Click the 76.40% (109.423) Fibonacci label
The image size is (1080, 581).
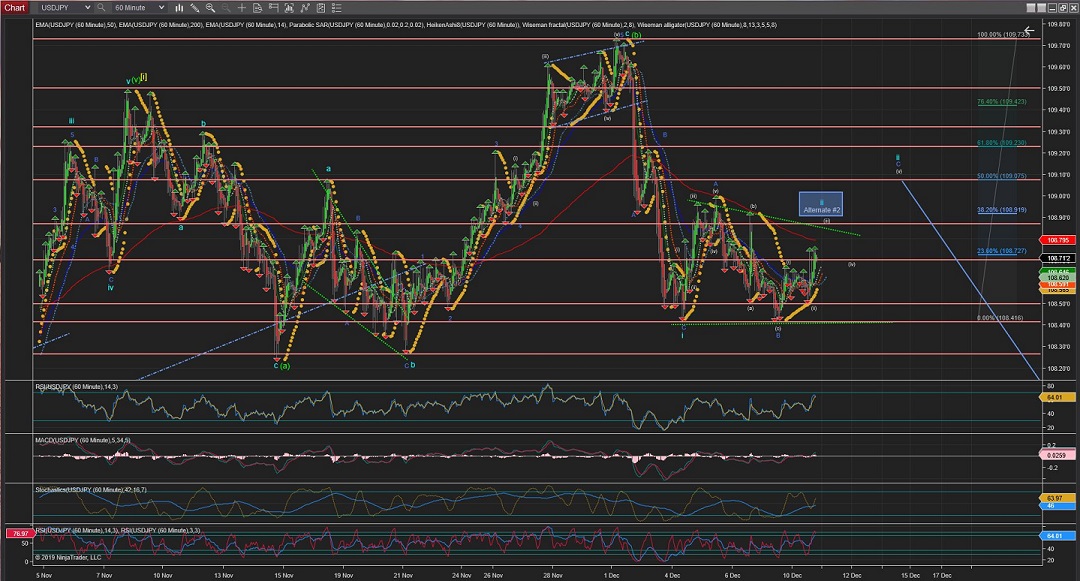coord(1001,102)
